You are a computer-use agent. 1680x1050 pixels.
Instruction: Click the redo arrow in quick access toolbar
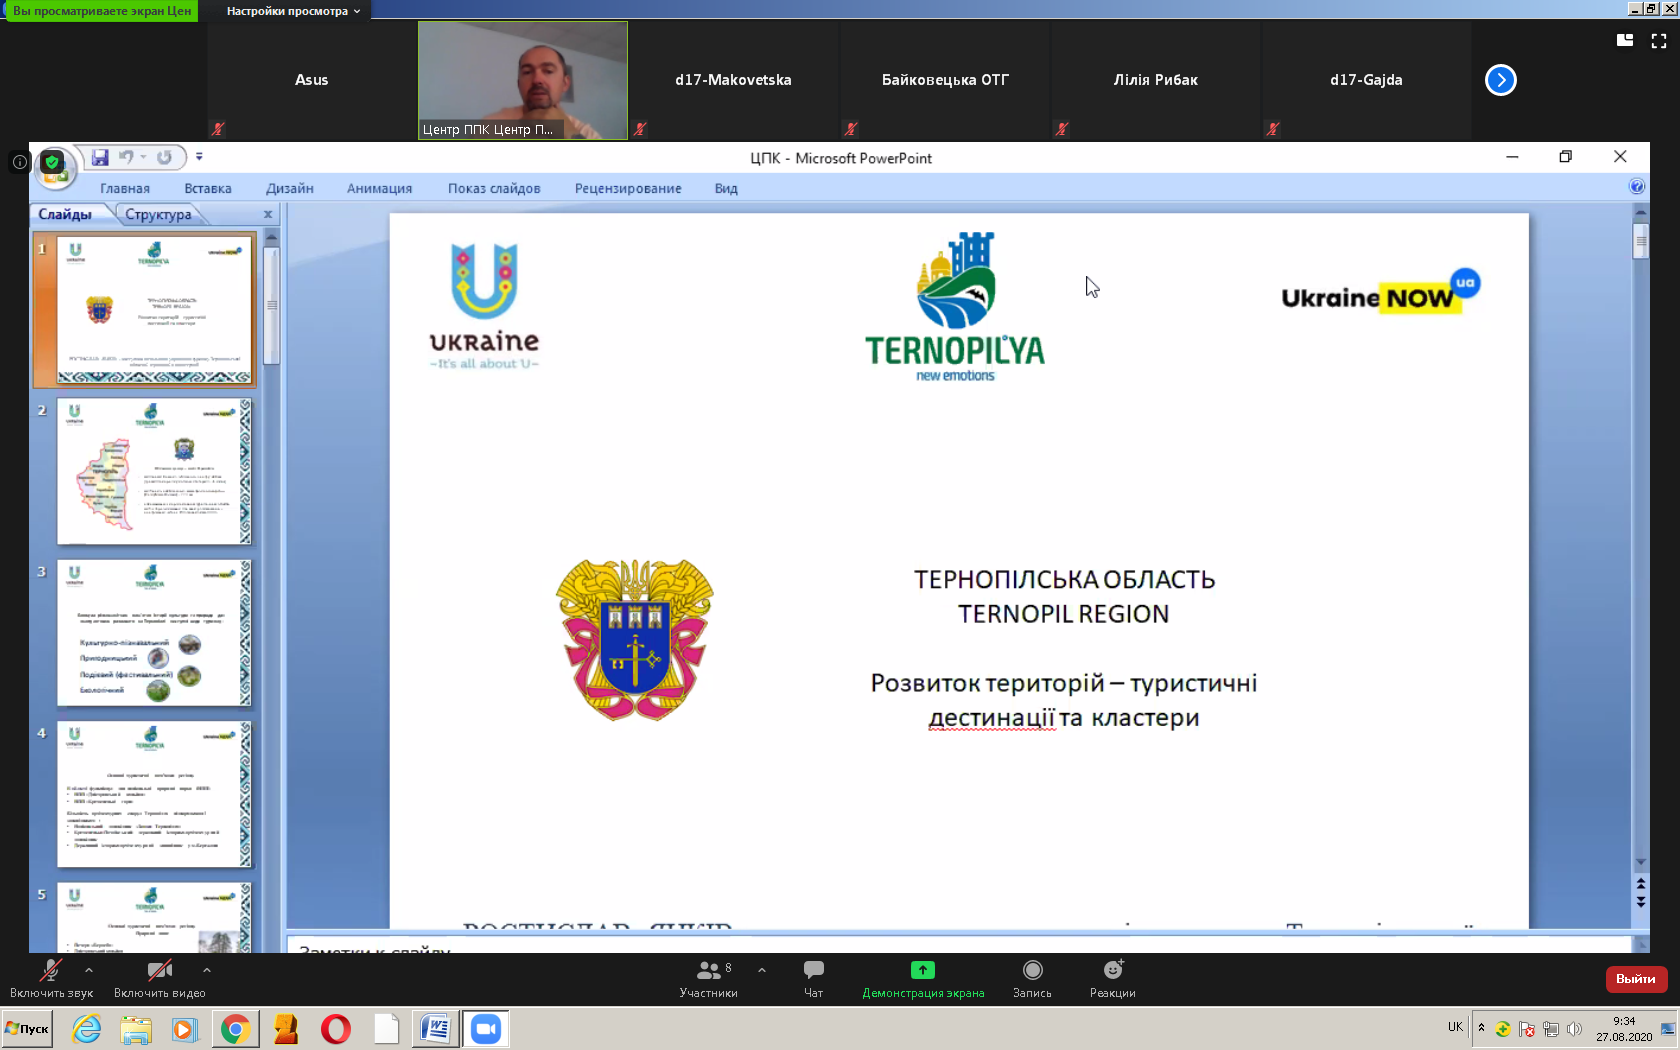tap(165, 157)
